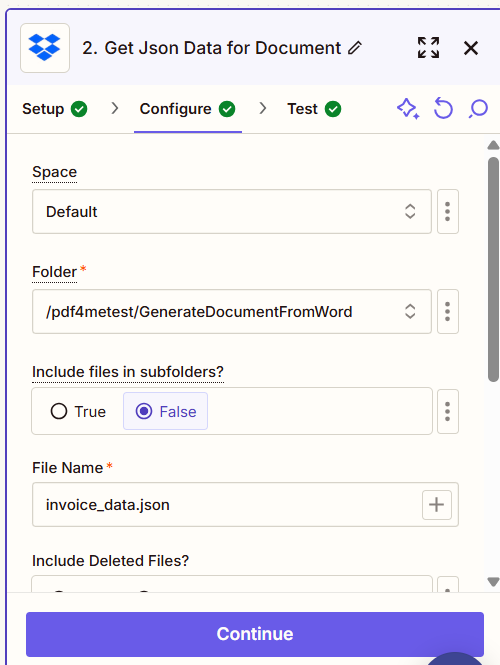Switch to the Test tab
Viewport: 500px width, 665px height.
click(x=314, y=109)
